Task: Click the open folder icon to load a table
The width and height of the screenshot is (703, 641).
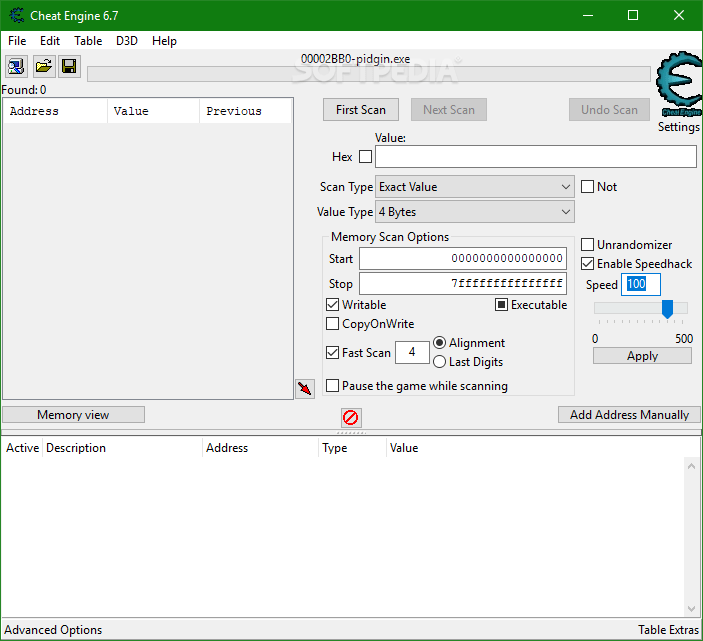Action: (x=43, y=67)
